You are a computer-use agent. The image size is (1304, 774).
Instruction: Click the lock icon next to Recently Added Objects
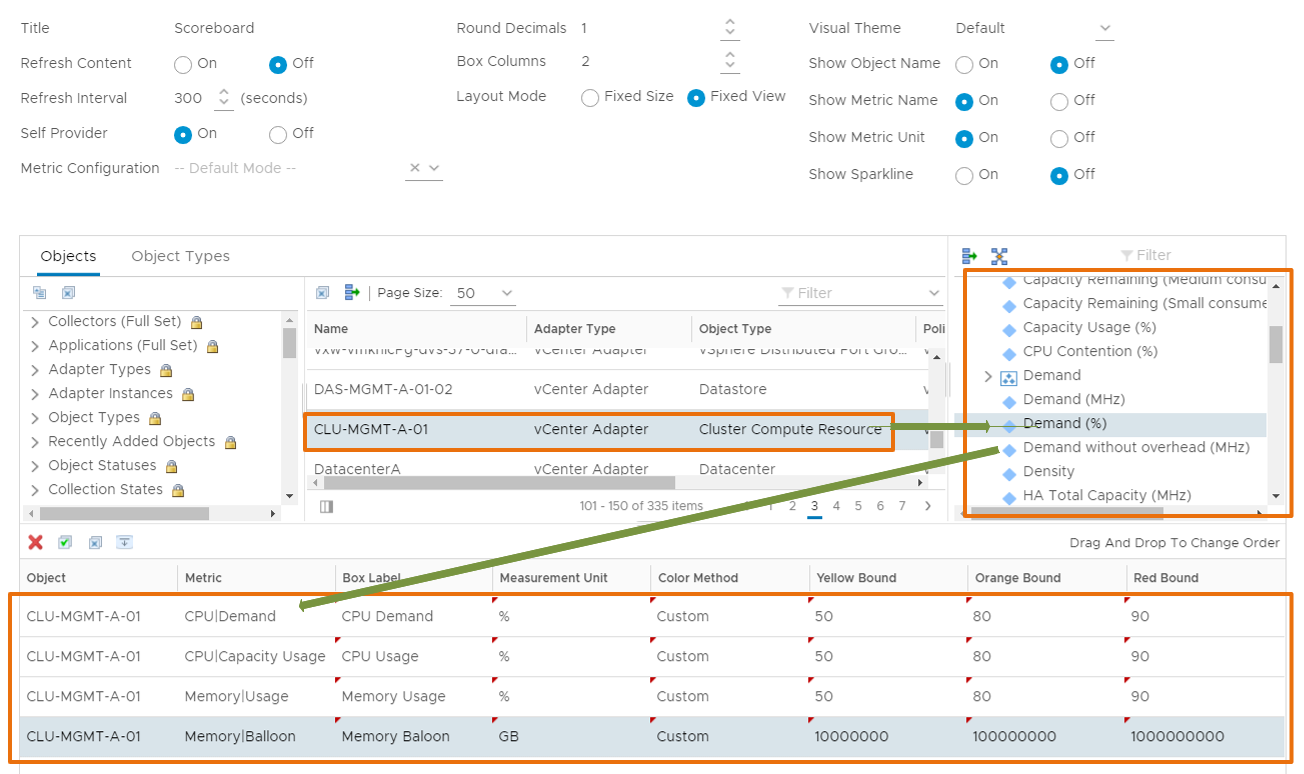tap(231, 442)
